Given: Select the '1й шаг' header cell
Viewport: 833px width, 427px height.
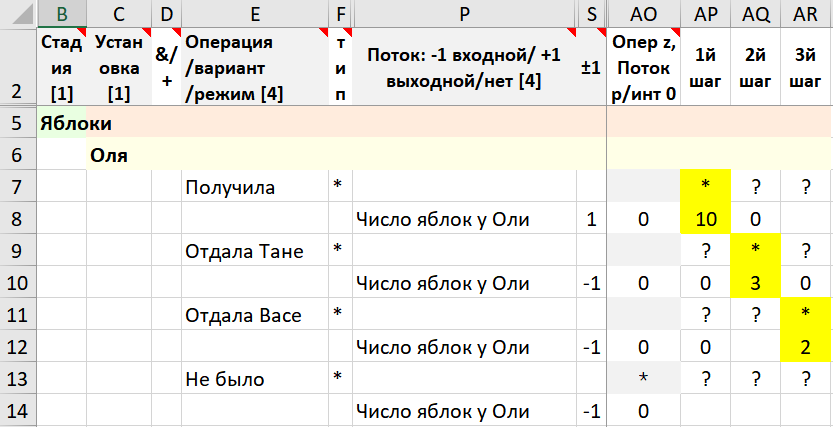Looking at the screenshot, I should tap(706, 68).
